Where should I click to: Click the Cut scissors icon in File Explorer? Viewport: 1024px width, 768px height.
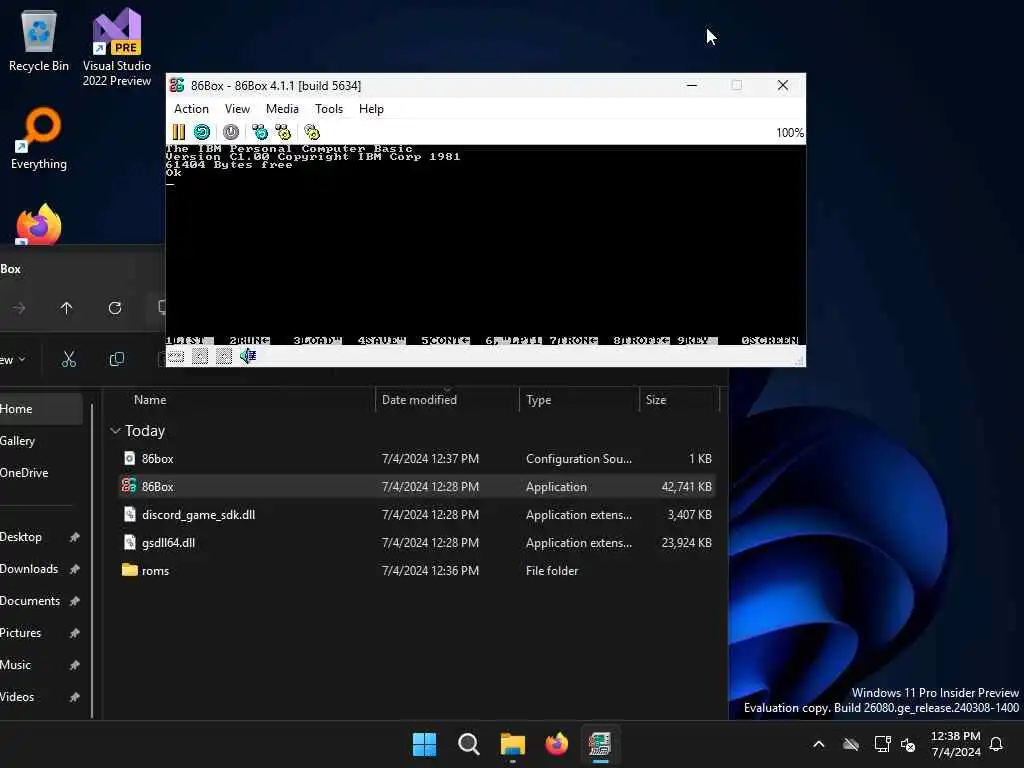(x=69, y=359)
